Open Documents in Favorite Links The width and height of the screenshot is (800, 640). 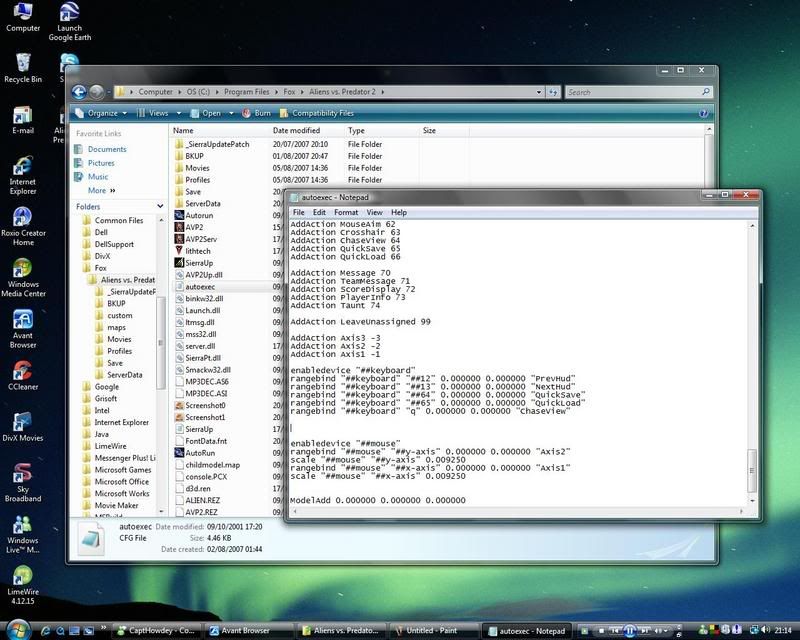tap(107, 149)
